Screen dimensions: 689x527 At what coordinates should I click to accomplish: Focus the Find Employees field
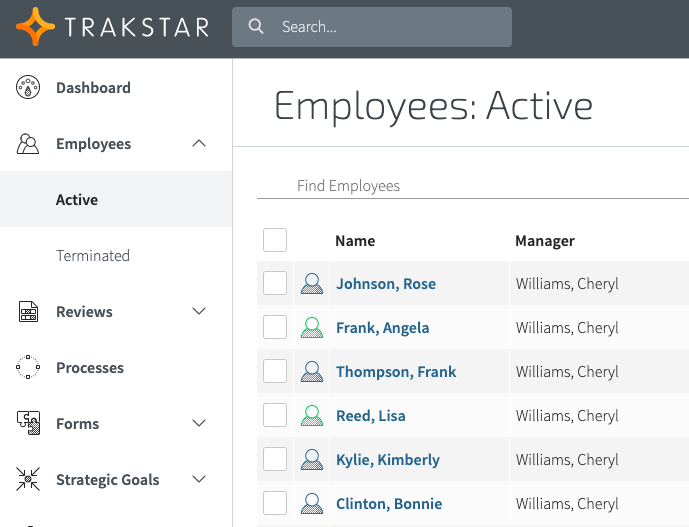coord(473,186)
